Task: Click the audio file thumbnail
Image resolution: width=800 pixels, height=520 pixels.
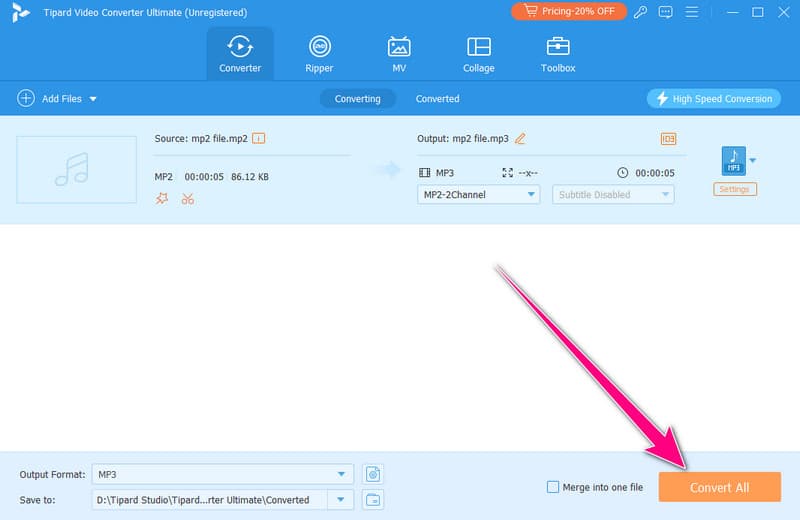Action: [77, 169]
